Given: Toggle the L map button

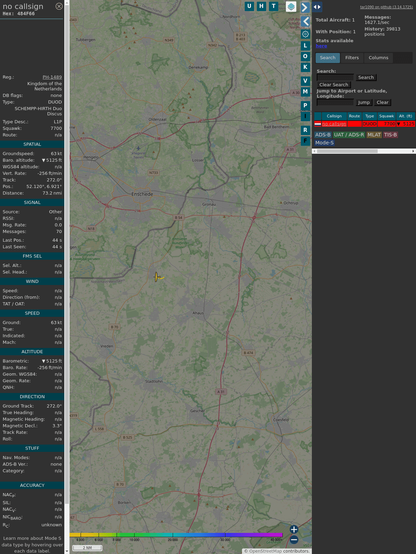Looking at the screenshot, I should (x=305, y=46).
